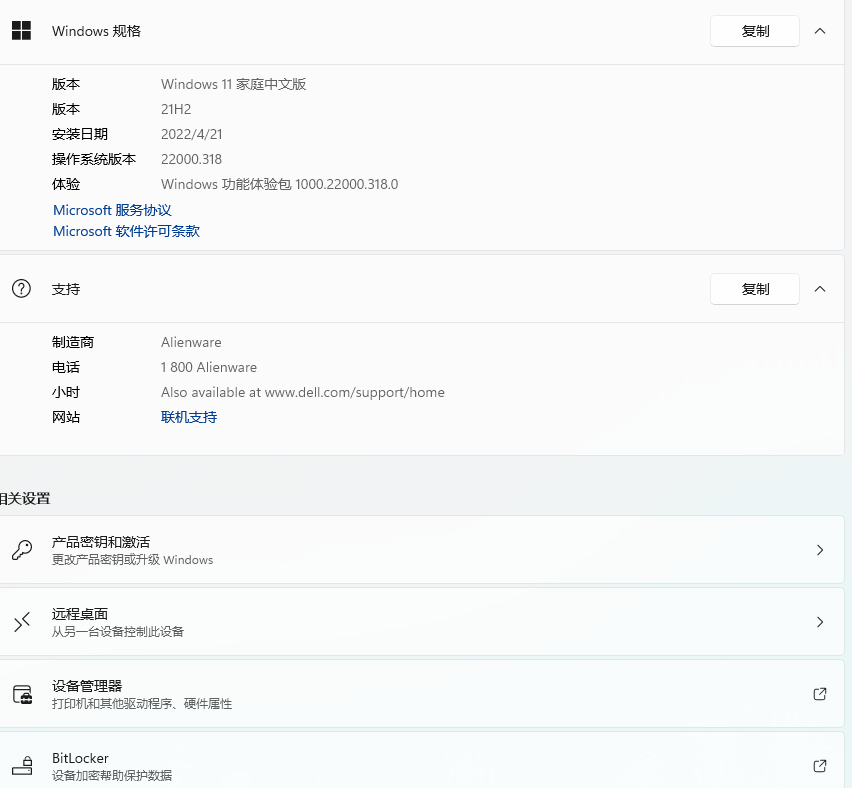Click the key icon for 产品密钥和激活

(22, 550)
